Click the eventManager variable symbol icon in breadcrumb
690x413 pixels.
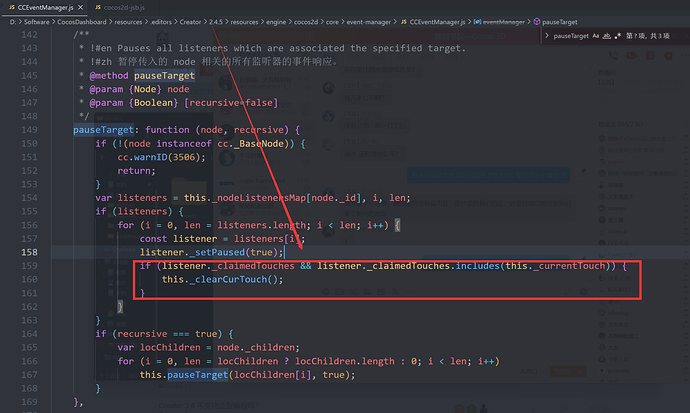pos(477,22)
